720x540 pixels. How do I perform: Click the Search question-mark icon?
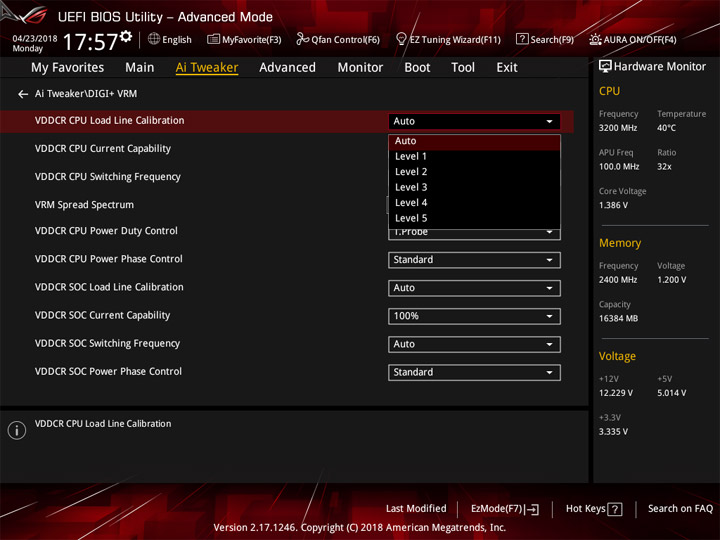[x=522, y=39]
